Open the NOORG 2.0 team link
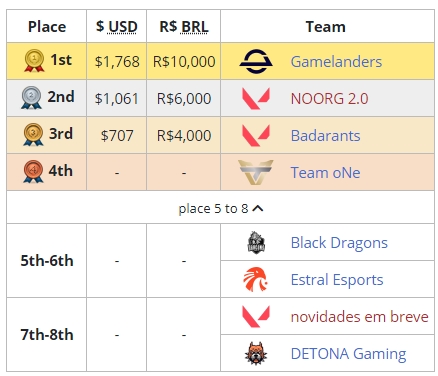The height and width of the screenshot is (376, 438). (329, 99)
